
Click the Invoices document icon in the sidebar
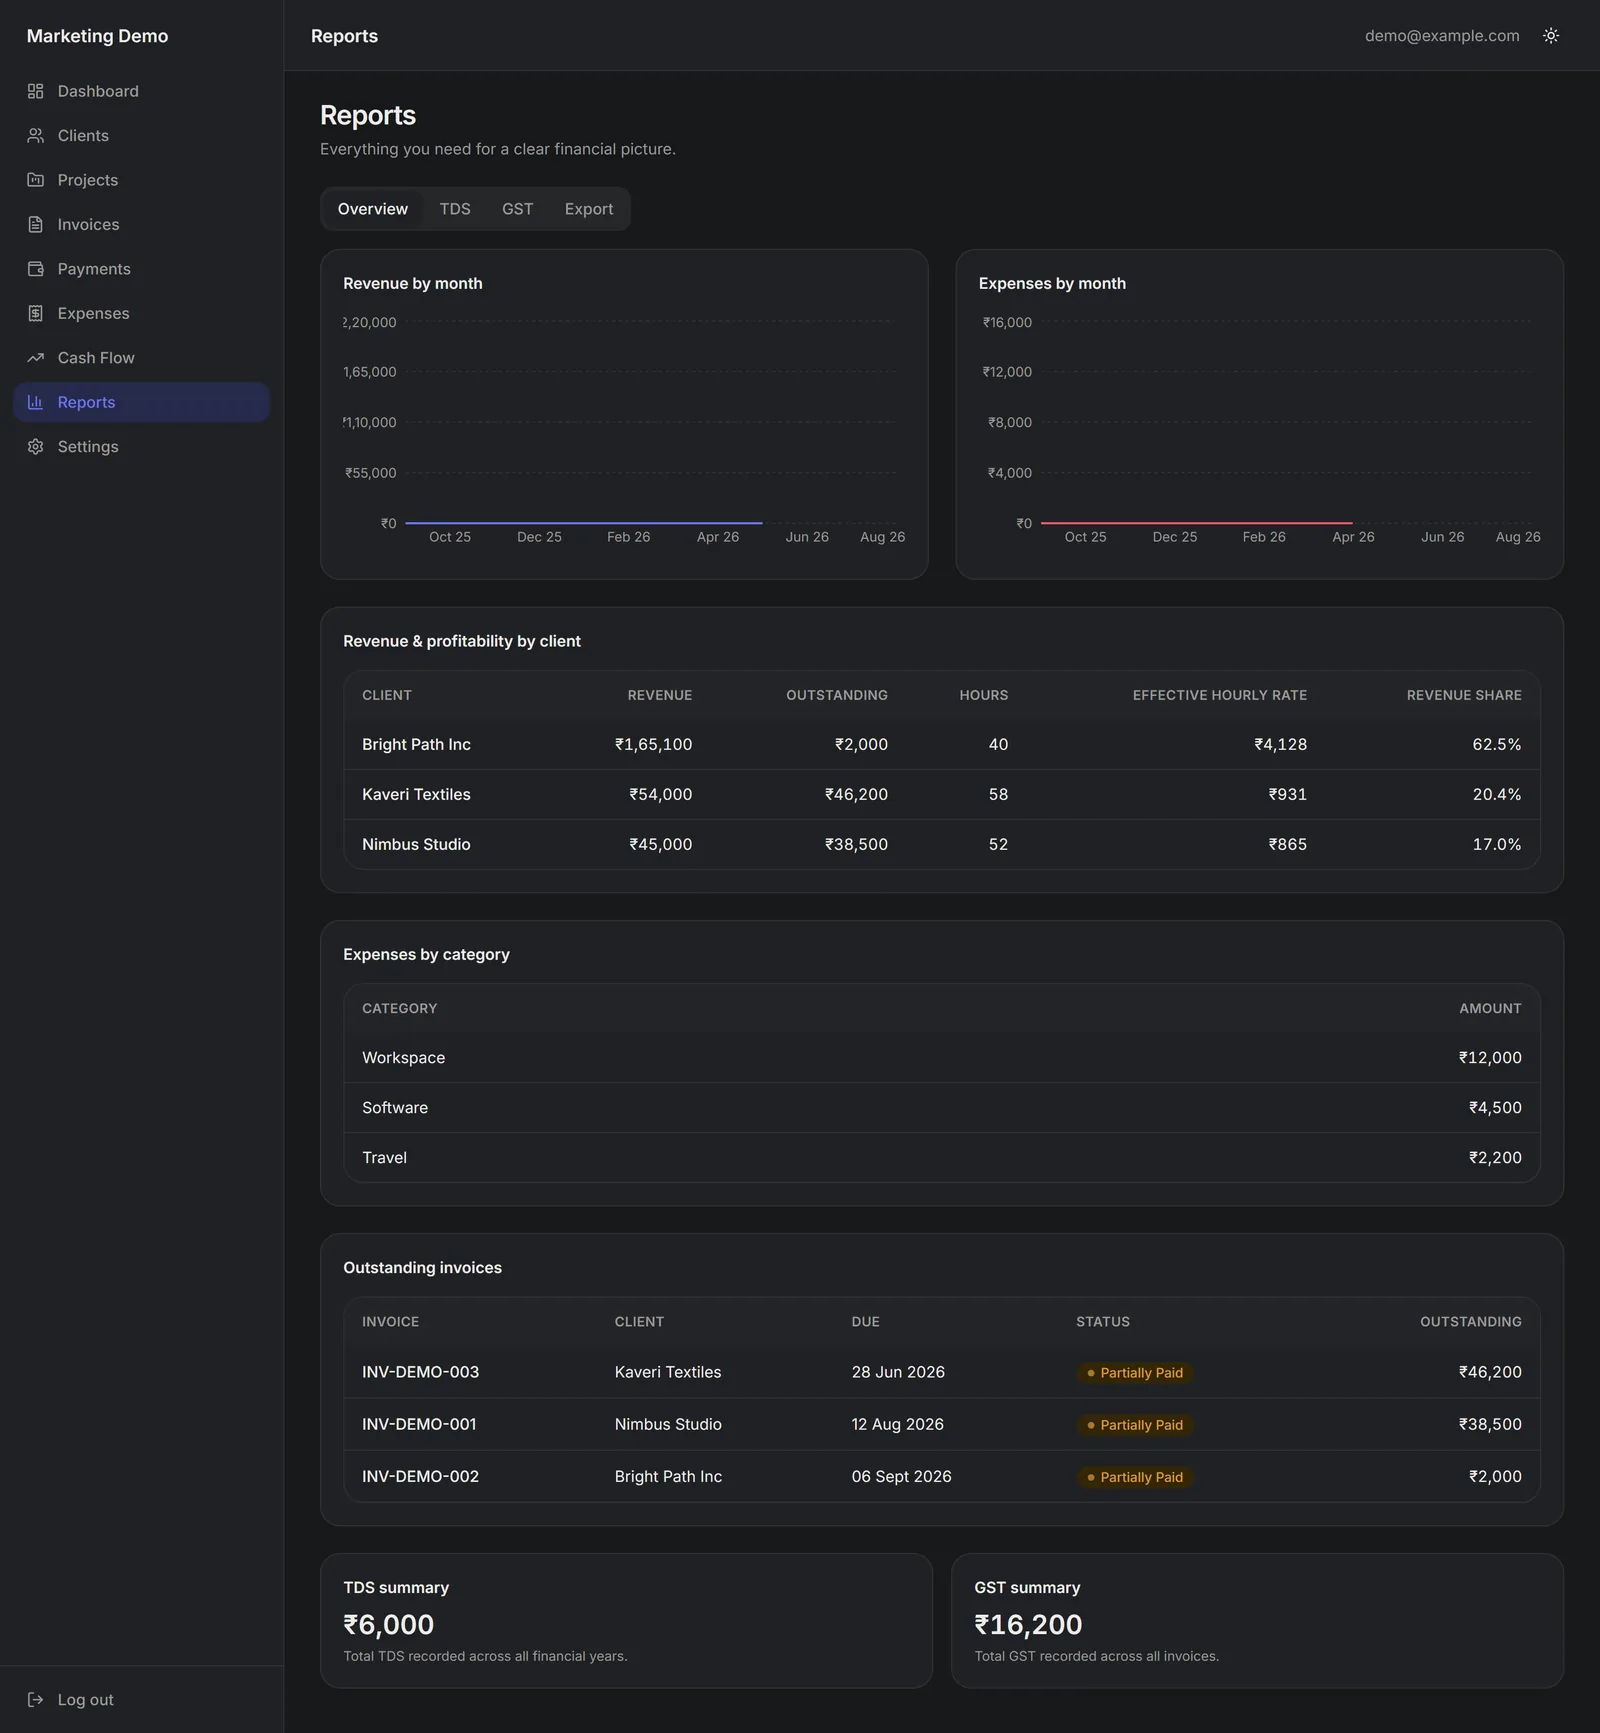coord(36,224)
